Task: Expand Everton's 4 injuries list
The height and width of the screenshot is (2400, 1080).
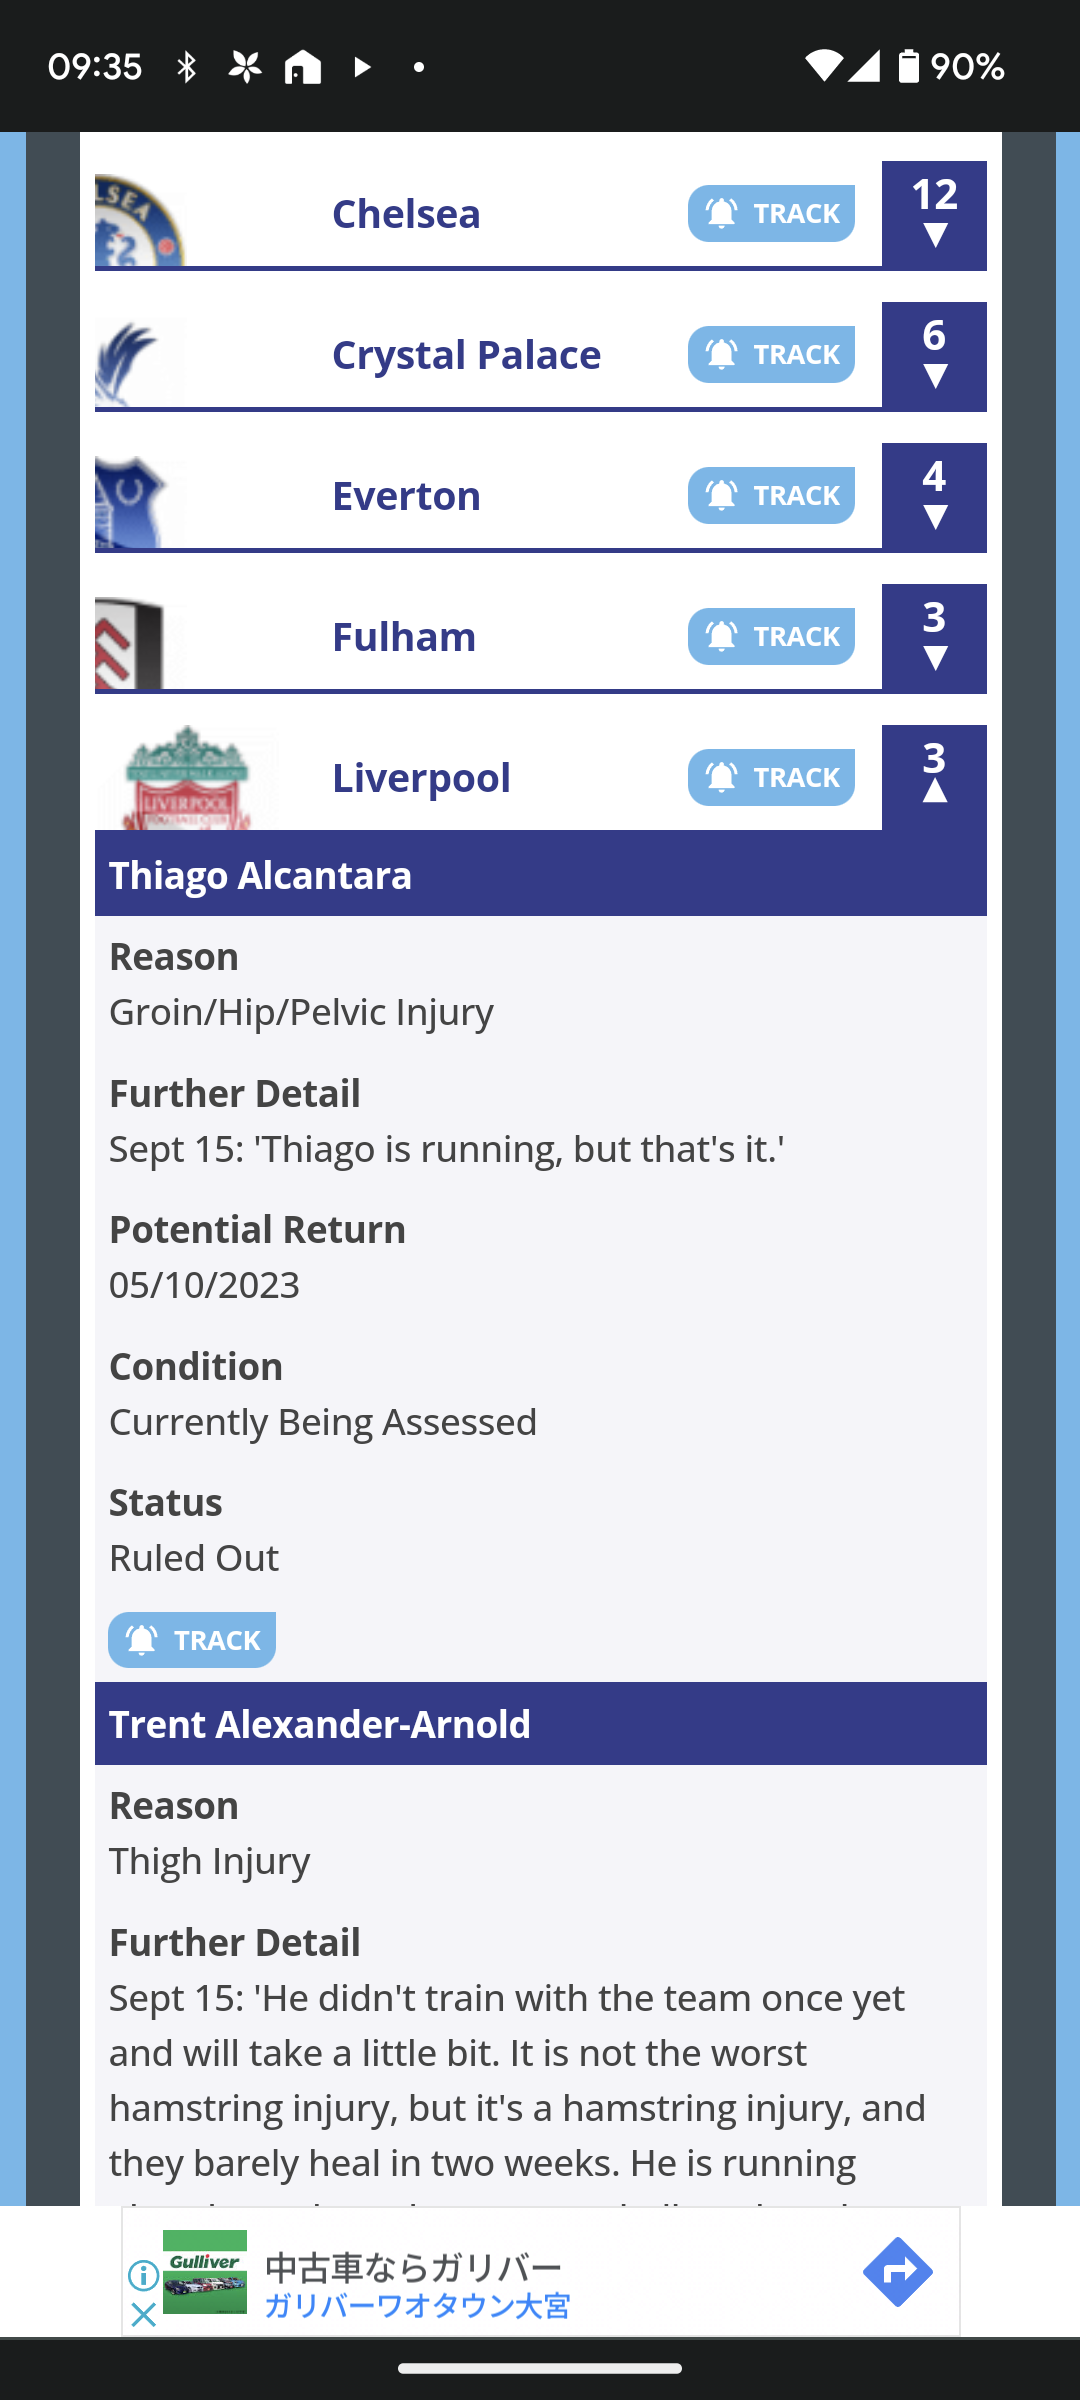Action: click(x=934, y=497)
